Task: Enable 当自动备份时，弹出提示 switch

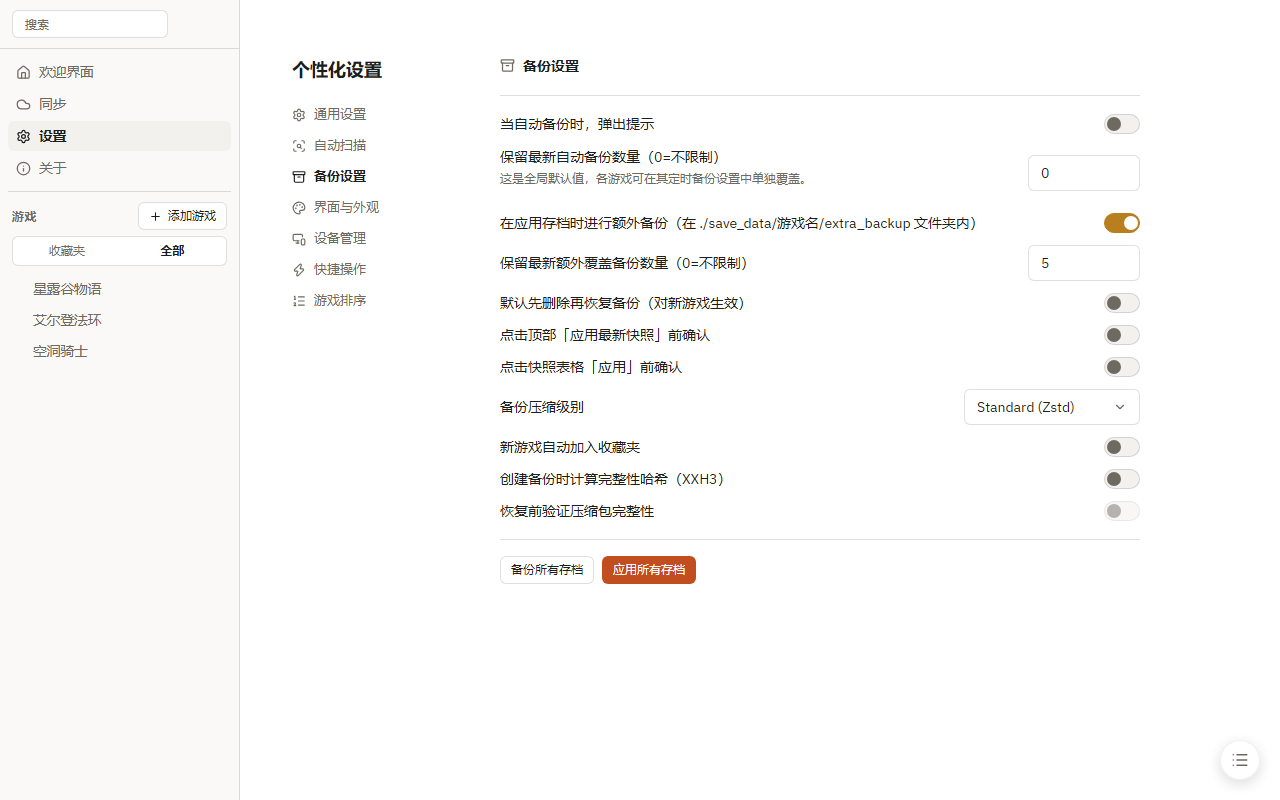Action: (1121, 124)
